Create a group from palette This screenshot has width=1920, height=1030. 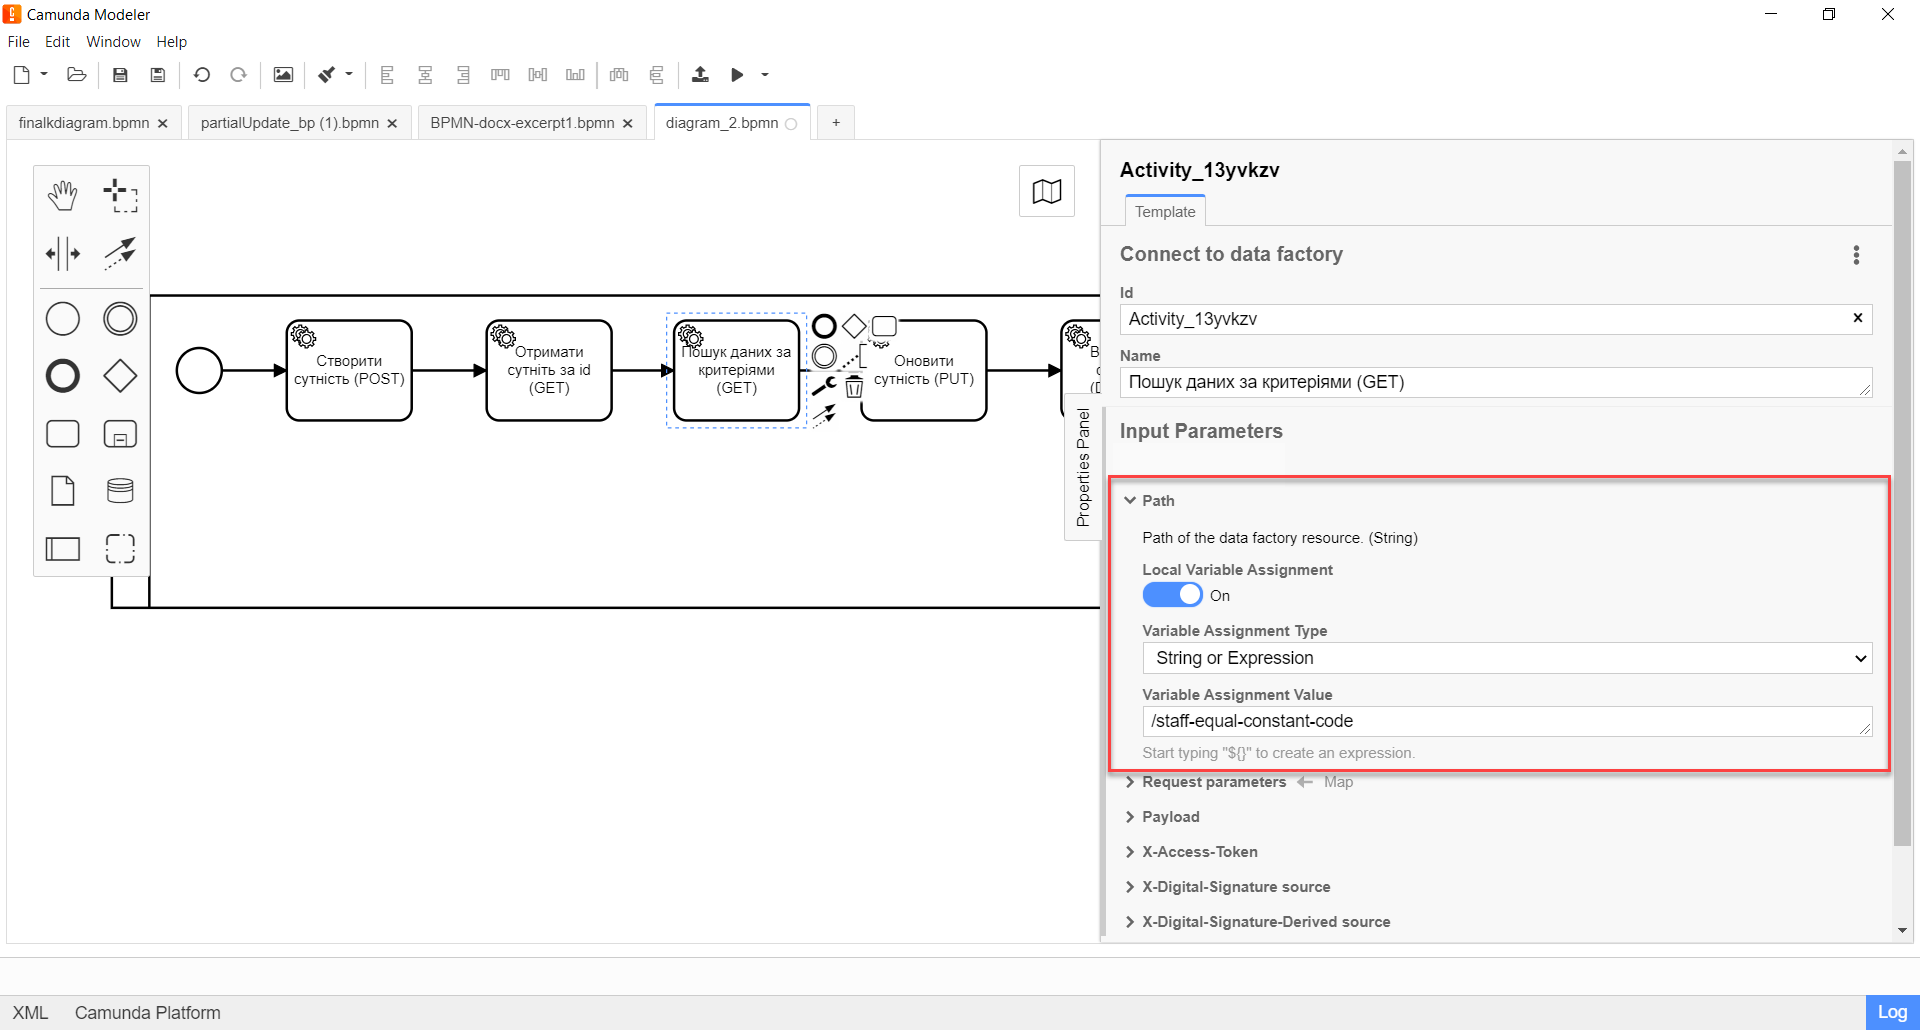coord(121,548)
